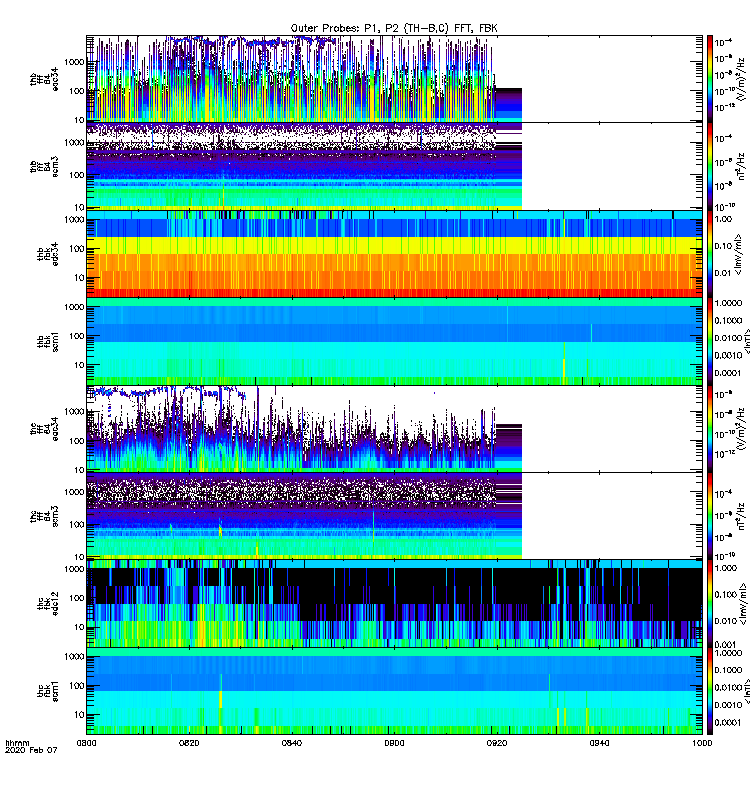Select the thc fbk scm1 panel label

pyautogui.click(x=47, y=691)
